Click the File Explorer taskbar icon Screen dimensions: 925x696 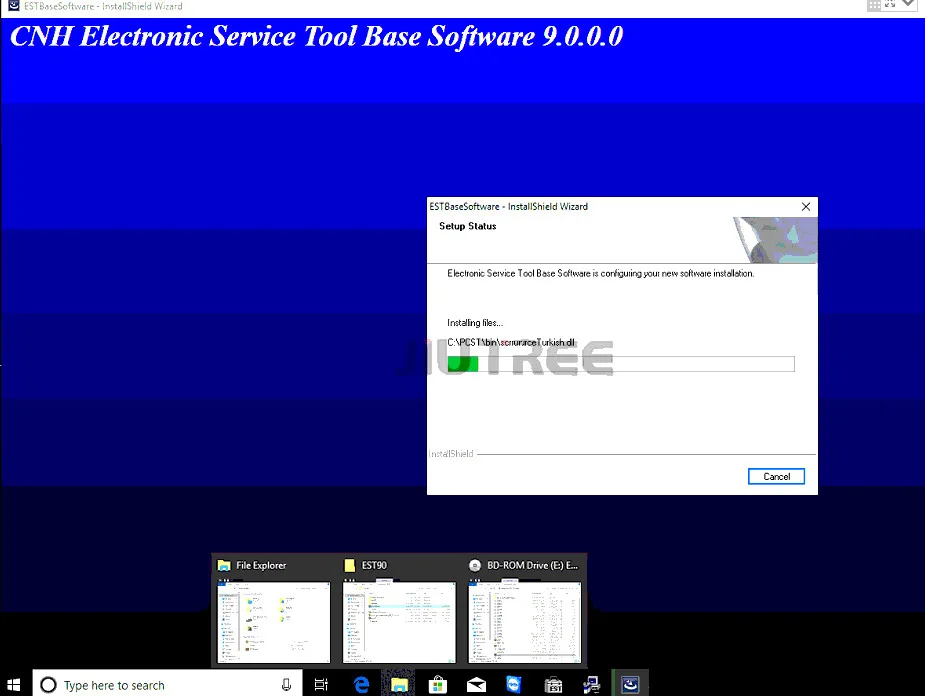pyautogui.click(x=399, y=685)
